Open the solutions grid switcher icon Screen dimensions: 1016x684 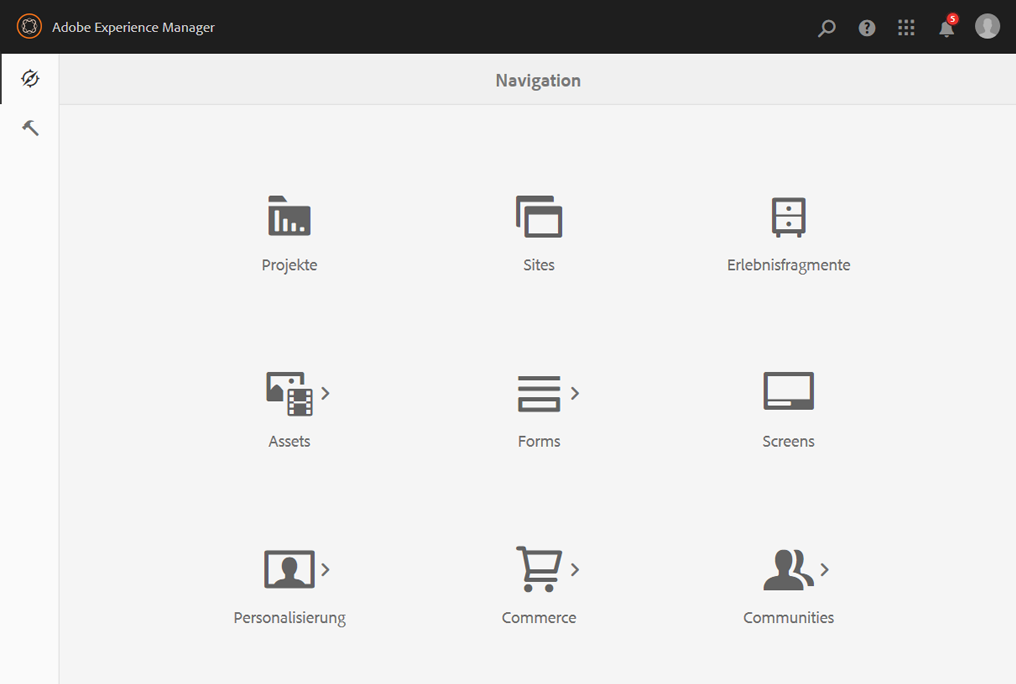pyautogui.click(x=906, y=27)
